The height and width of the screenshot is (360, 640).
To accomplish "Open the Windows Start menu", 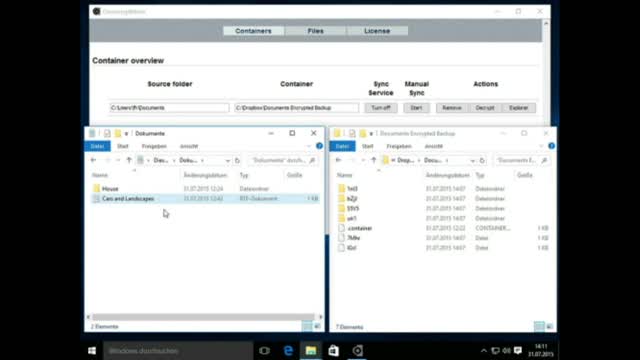I will point(92,351).
